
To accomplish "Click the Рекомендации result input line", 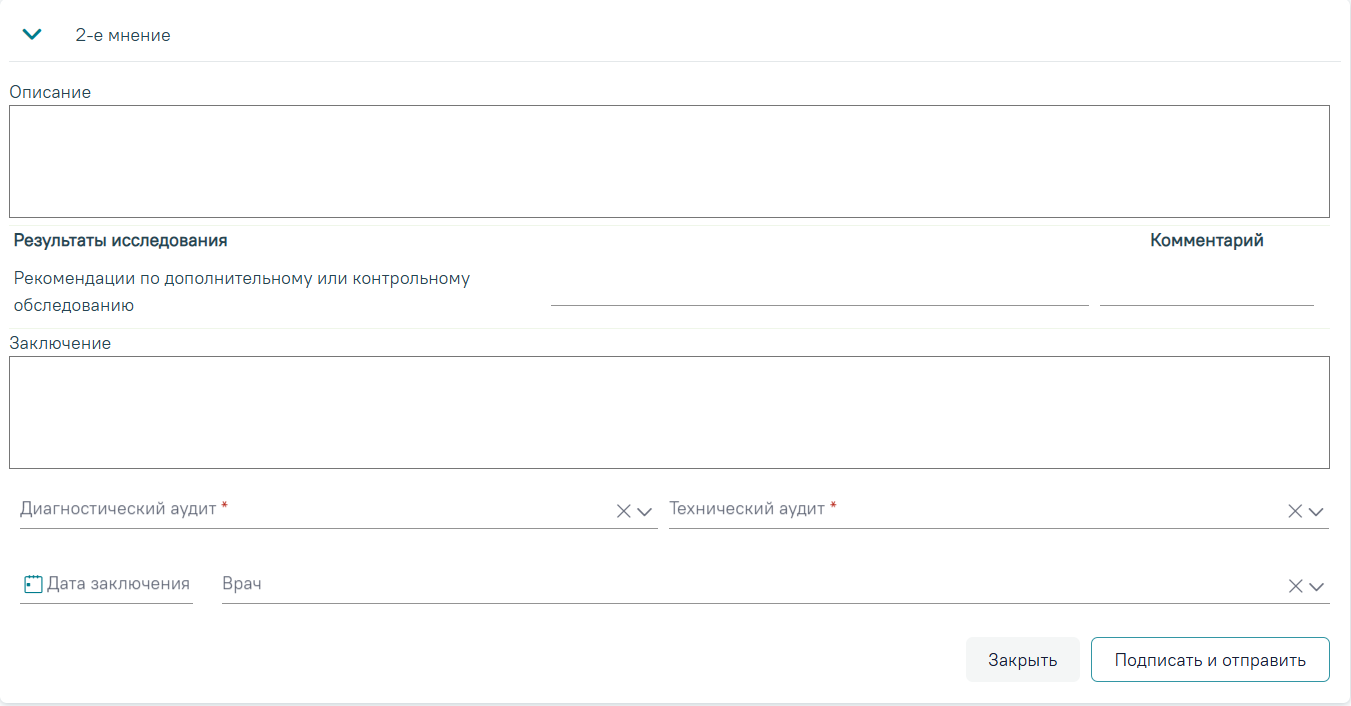I will click(x=819, y=292).
